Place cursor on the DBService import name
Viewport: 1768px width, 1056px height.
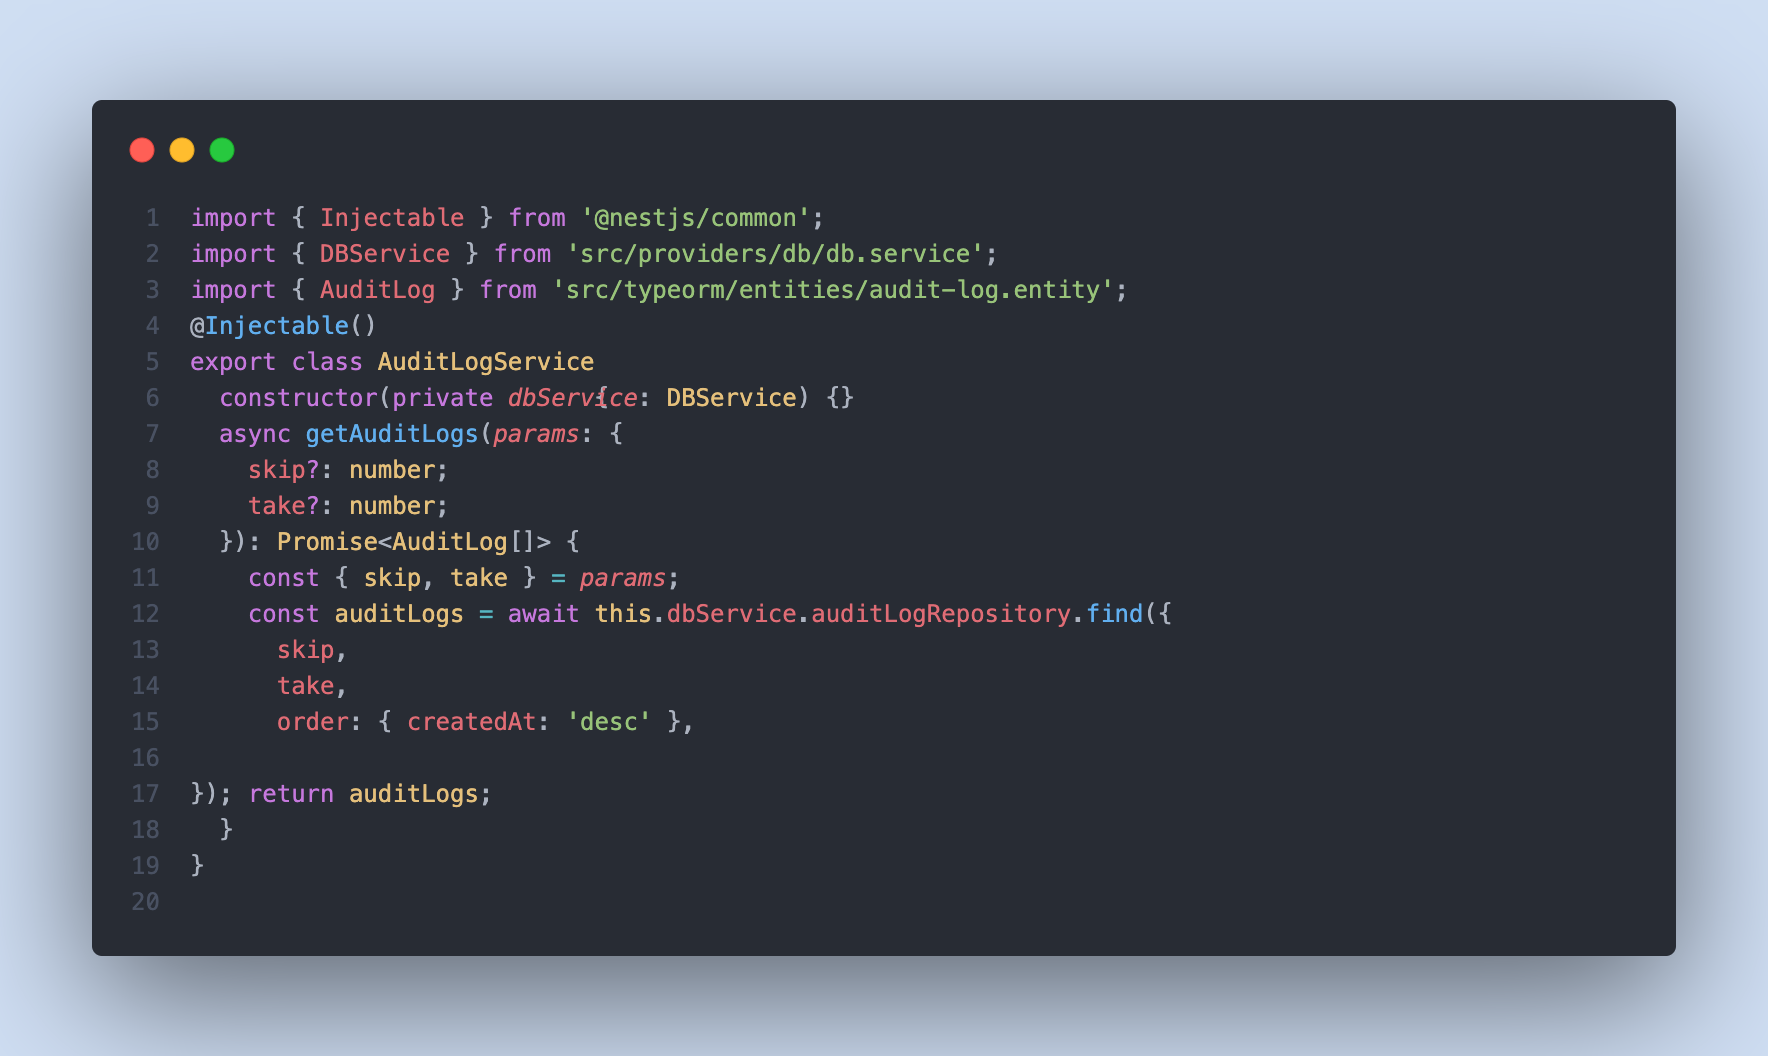click(x=385, y=254)
